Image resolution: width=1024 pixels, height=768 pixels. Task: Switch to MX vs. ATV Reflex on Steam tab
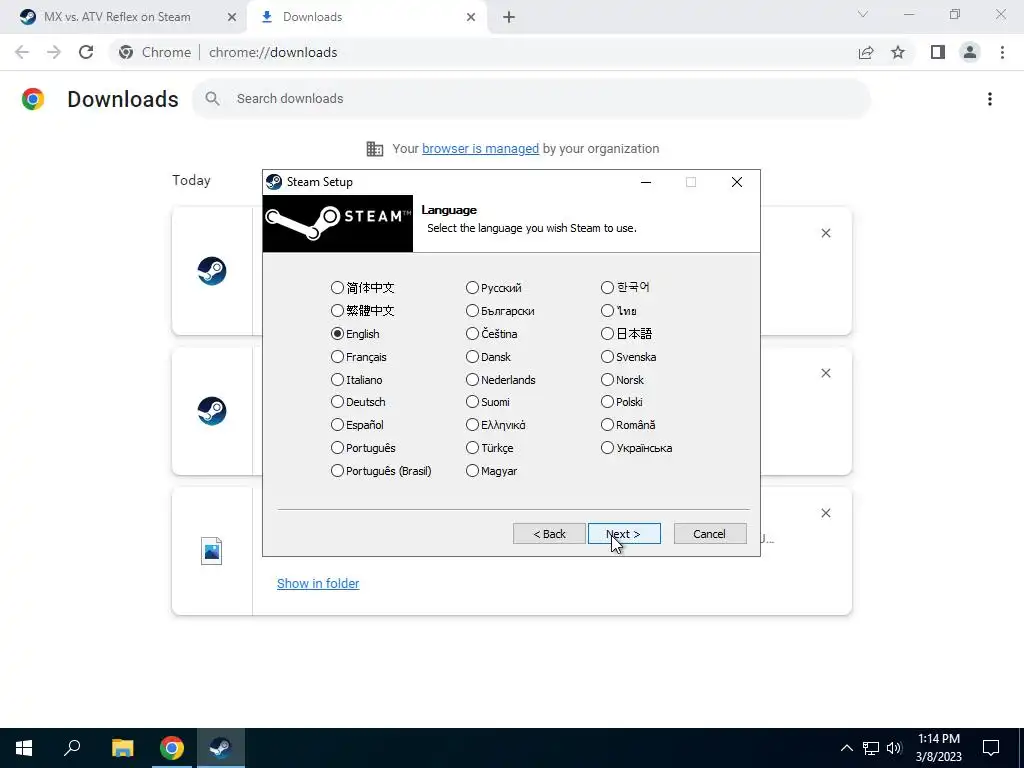[x=118, y=17]
